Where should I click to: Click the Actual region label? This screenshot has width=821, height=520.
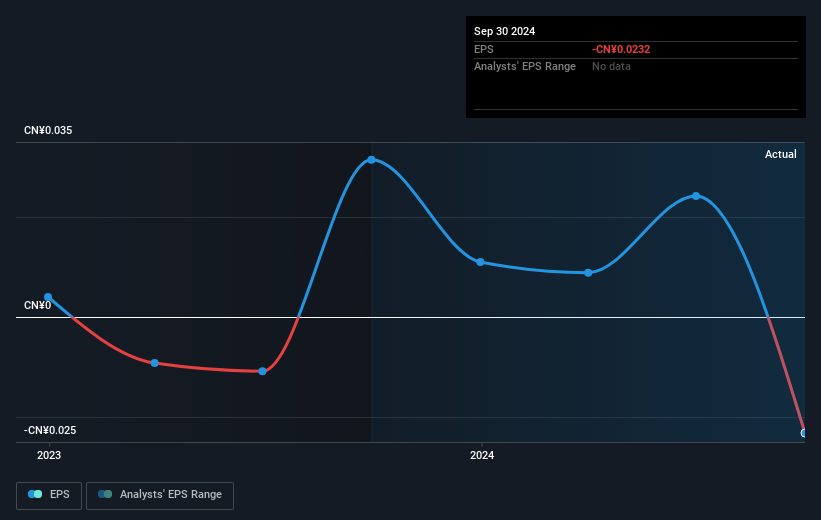(781, 154)
